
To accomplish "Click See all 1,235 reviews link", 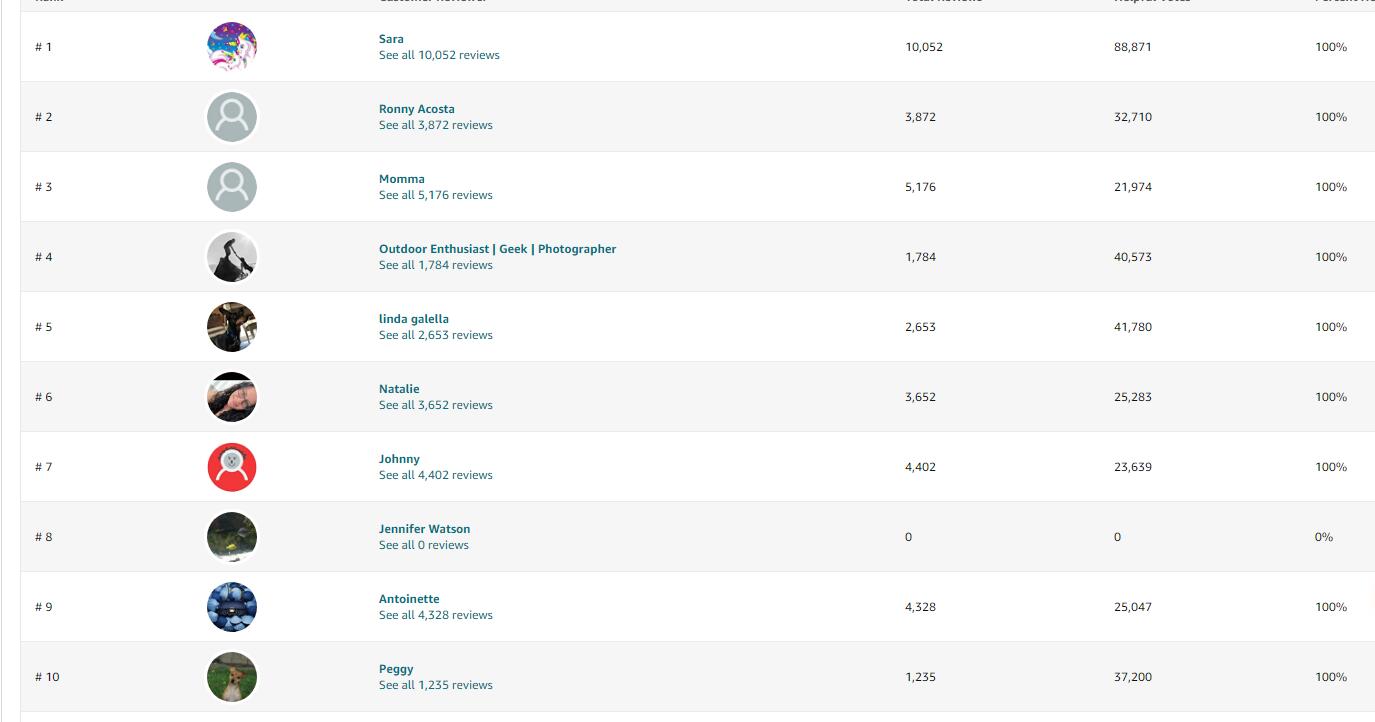I will 436,685.
